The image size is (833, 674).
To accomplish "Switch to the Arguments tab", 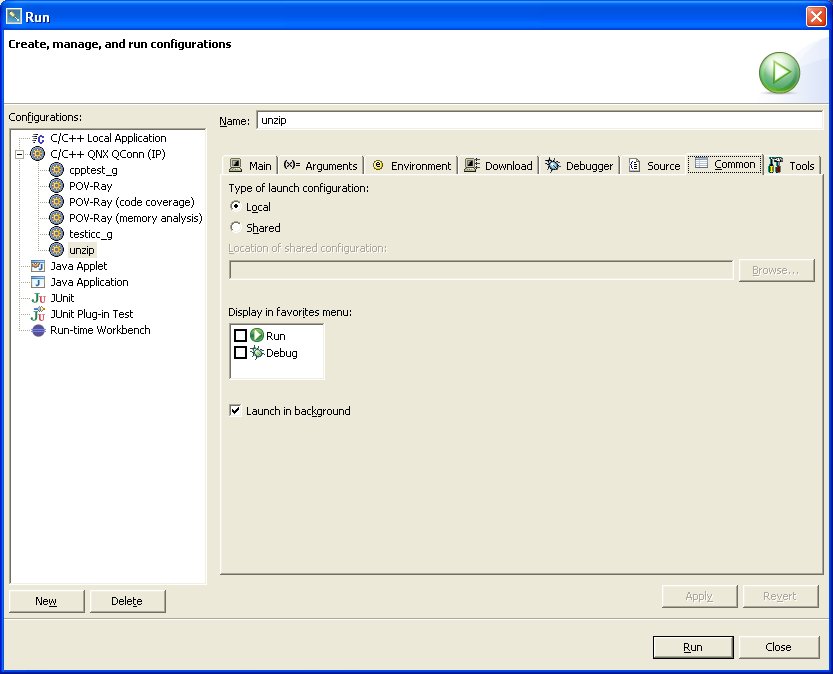I will coord(320,166).
